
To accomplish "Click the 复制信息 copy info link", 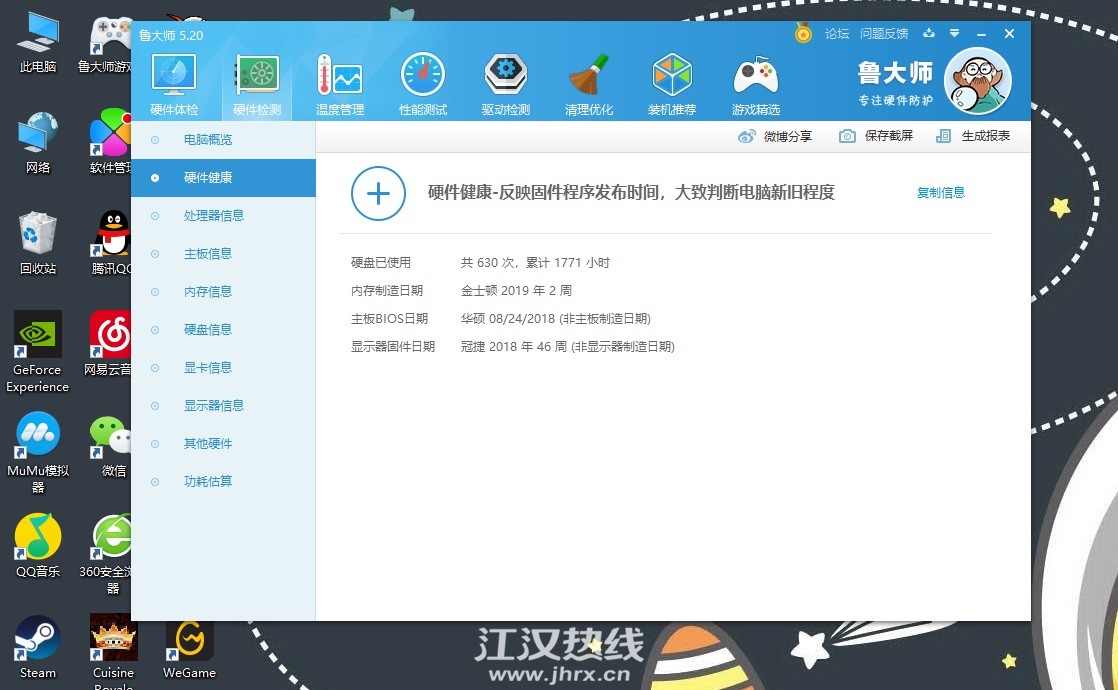I will 940,192.
